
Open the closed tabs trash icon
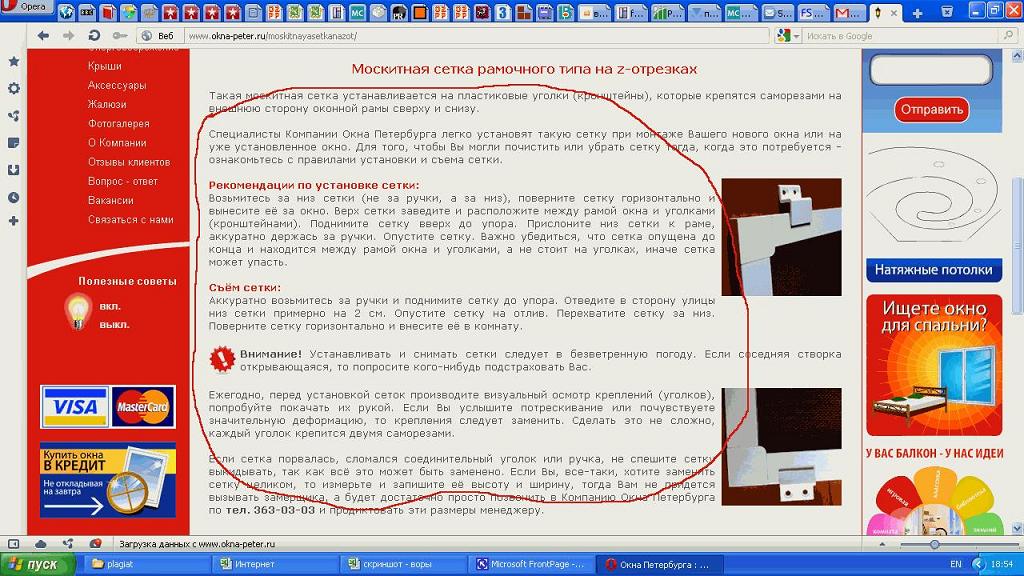[947, 12]
